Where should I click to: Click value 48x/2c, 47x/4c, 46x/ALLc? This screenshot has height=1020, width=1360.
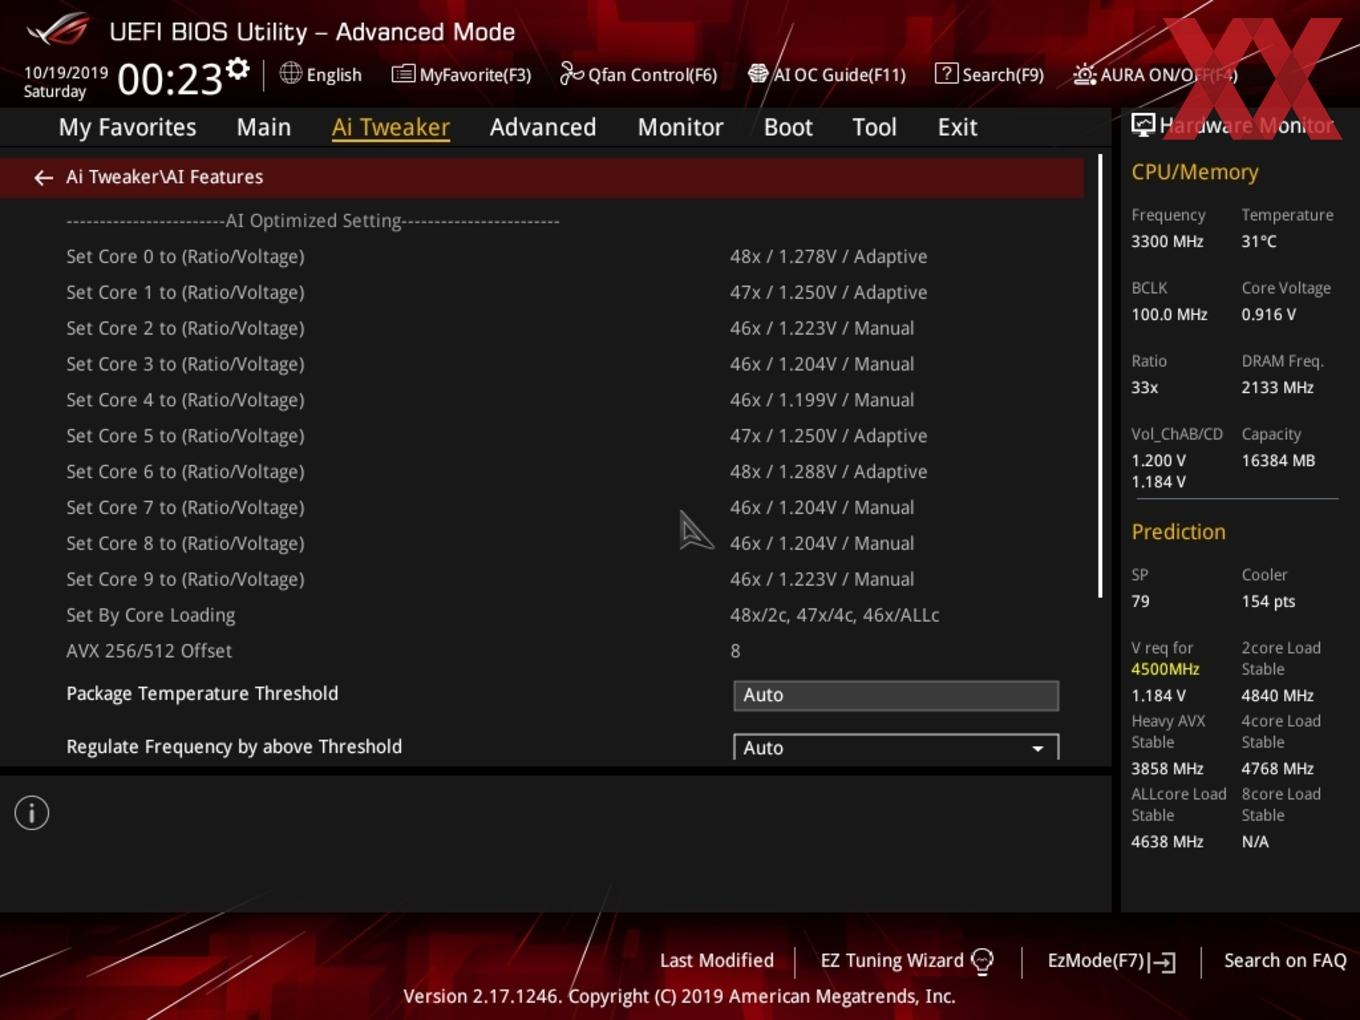click(835, 615)
